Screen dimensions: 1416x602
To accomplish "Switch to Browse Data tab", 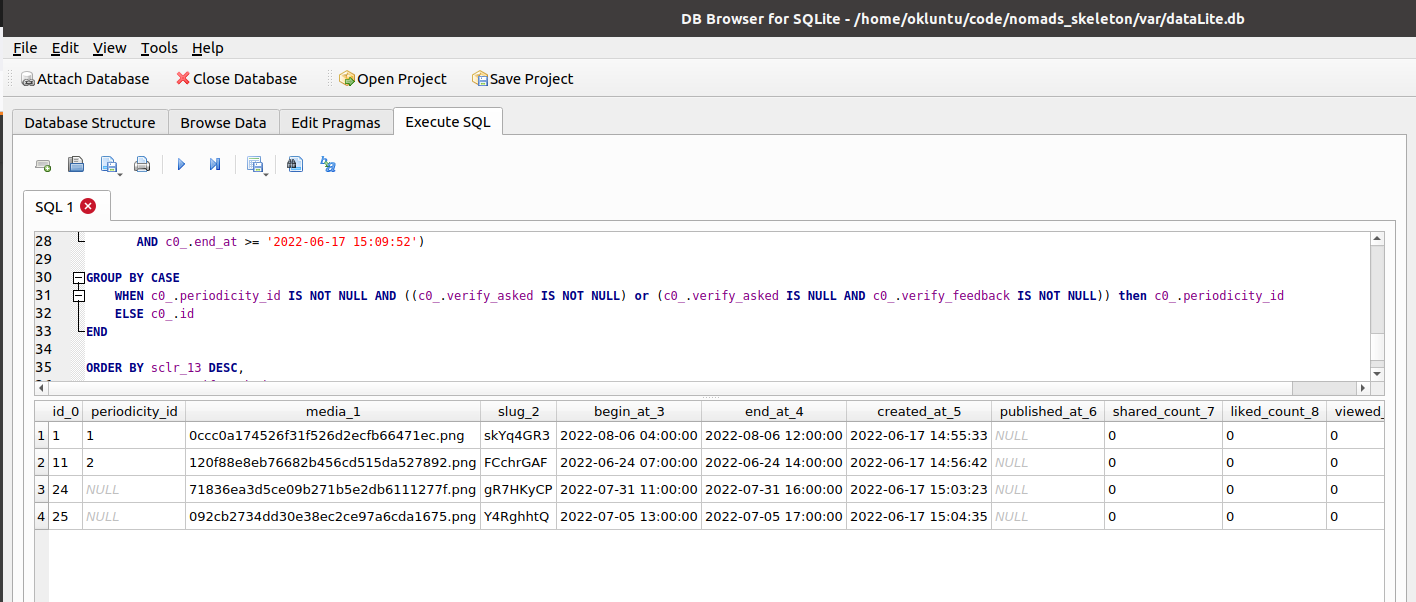I will 223,122.
